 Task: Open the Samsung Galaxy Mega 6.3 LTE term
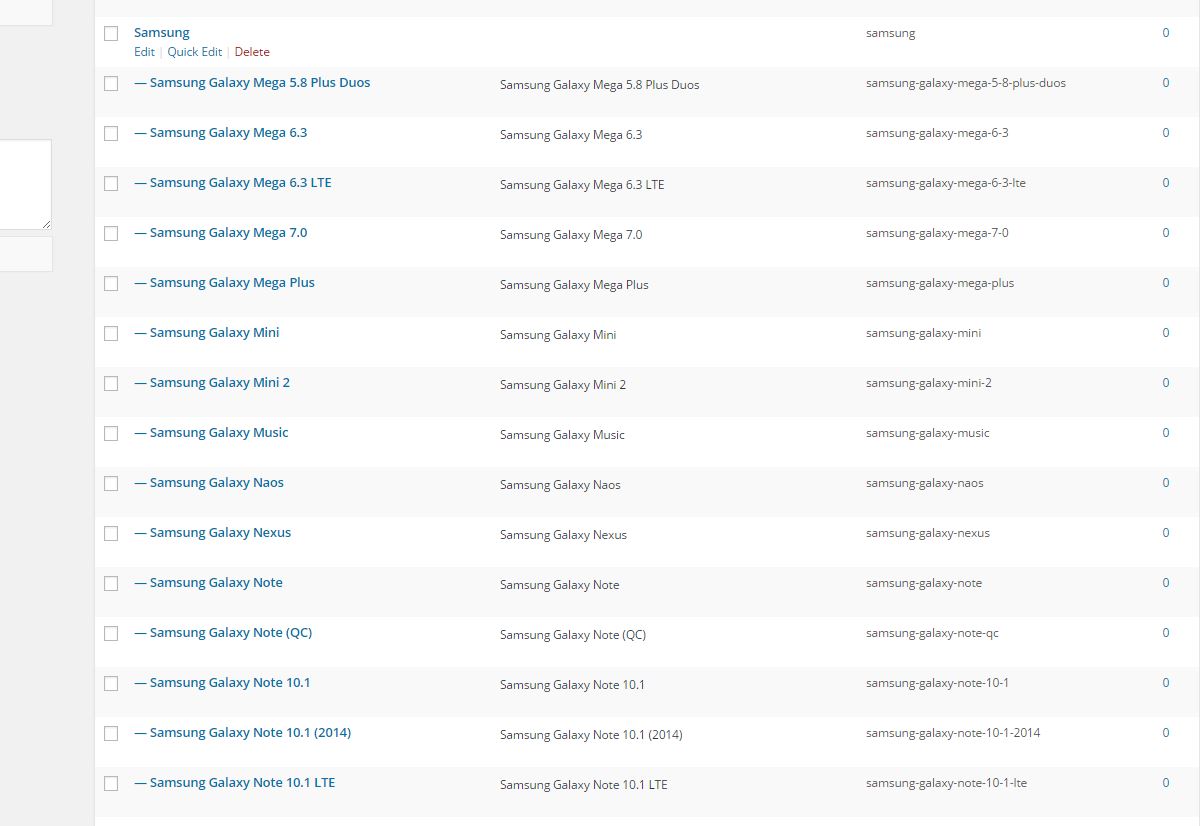point(240,183)
